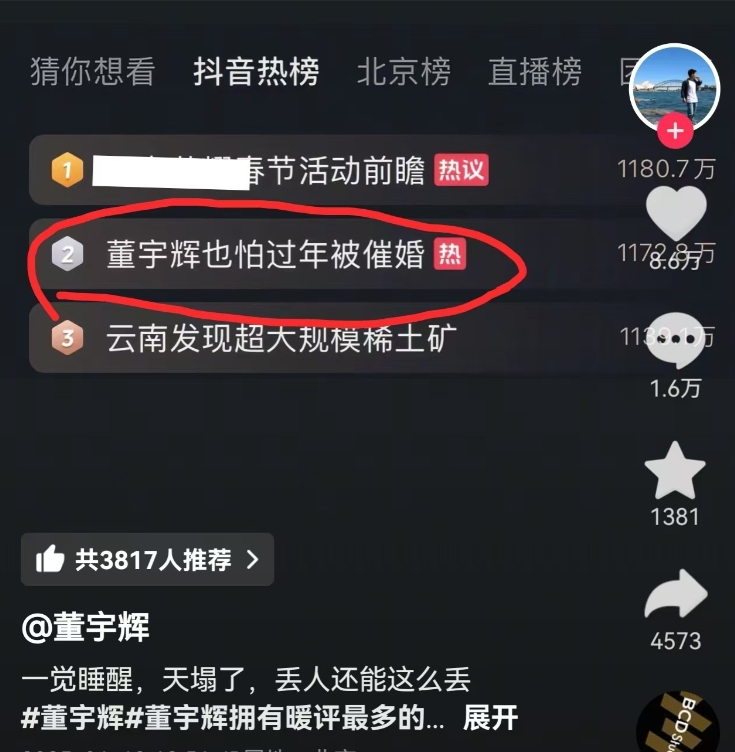The image size is (735, 752).
Task: Switch to the 北京榜 tab
Action: 404,71
